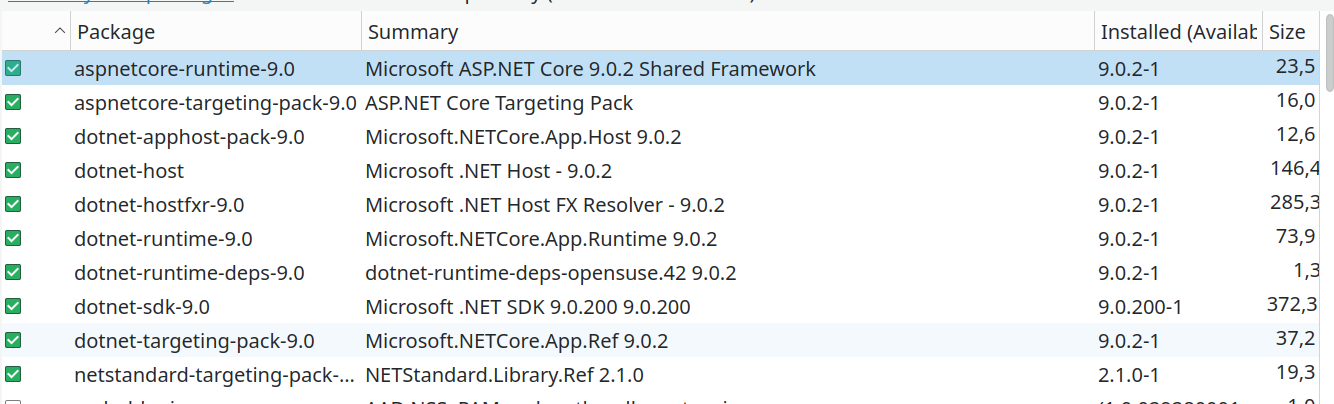The width and height of the screenshot is (1334, 404).
Task: Sort by the Summary column header
Action: coord(728,32)
